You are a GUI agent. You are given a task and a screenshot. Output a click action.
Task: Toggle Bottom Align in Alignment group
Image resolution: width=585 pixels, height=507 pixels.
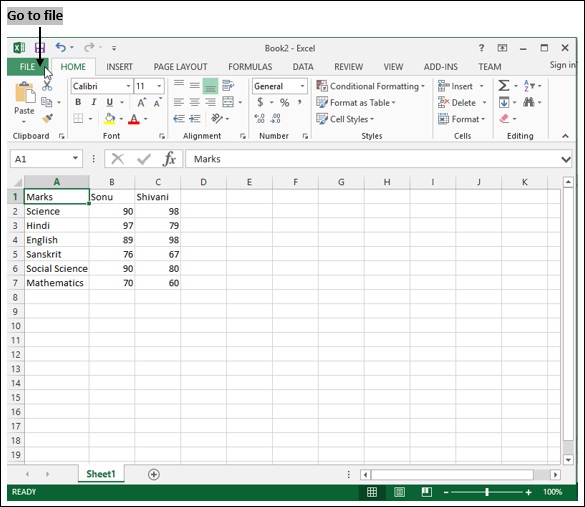tap(210, 86)
